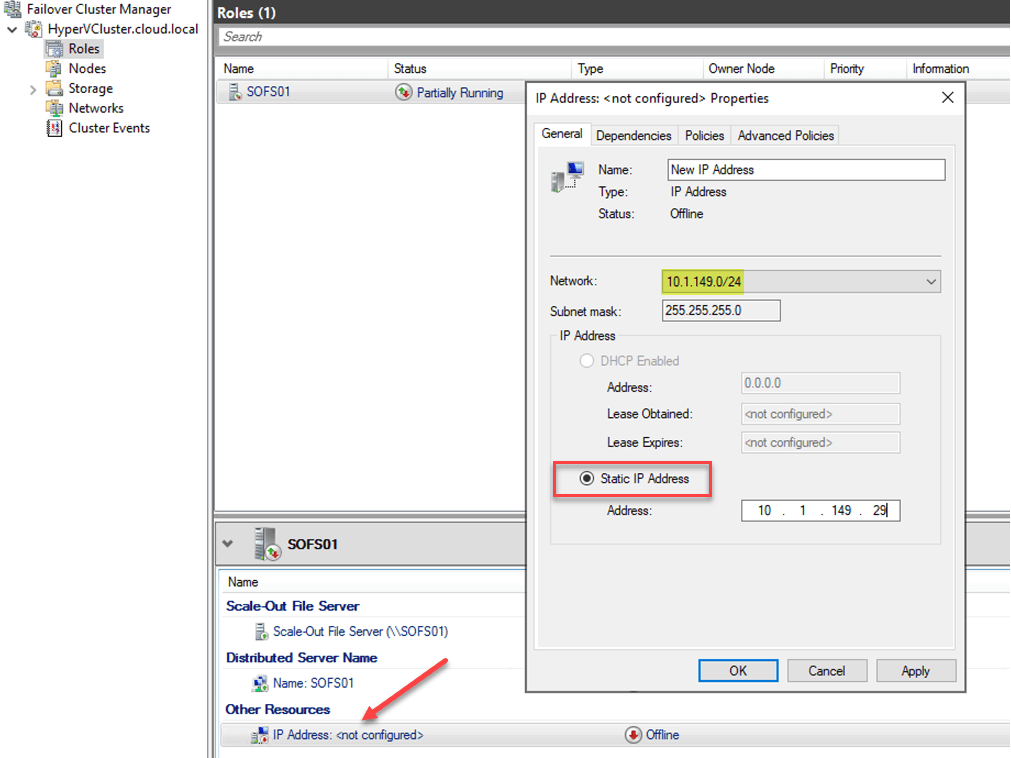Open the Policies tab
1011x758 pixels.
(x=704, y=135)
